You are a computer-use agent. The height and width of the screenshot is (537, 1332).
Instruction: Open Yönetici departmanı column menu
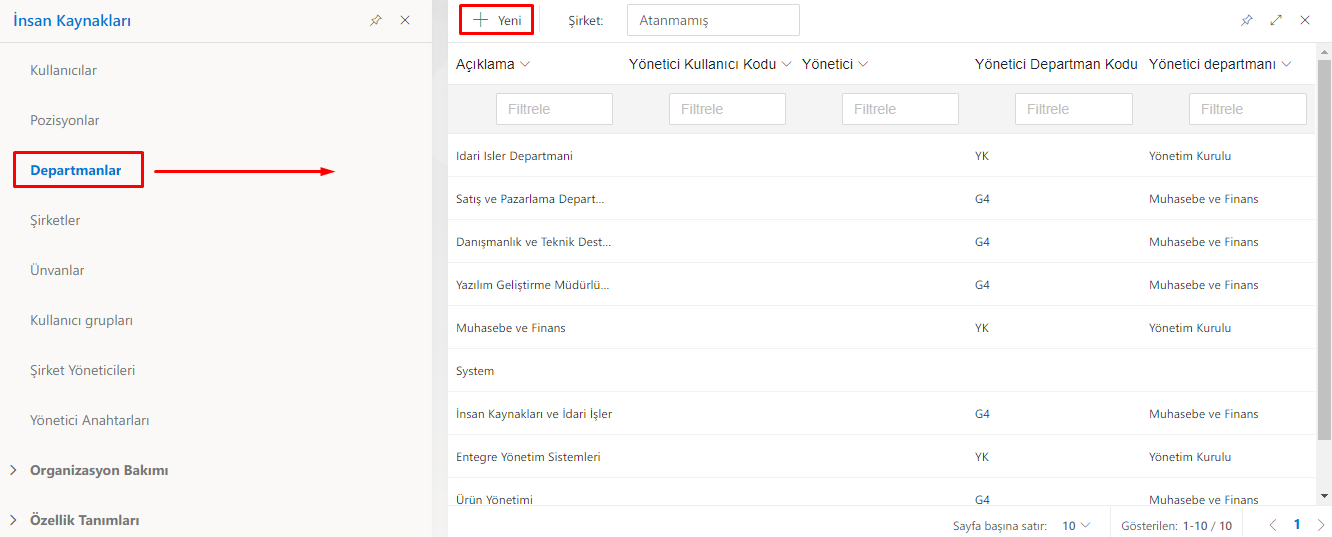point(1286,64)
